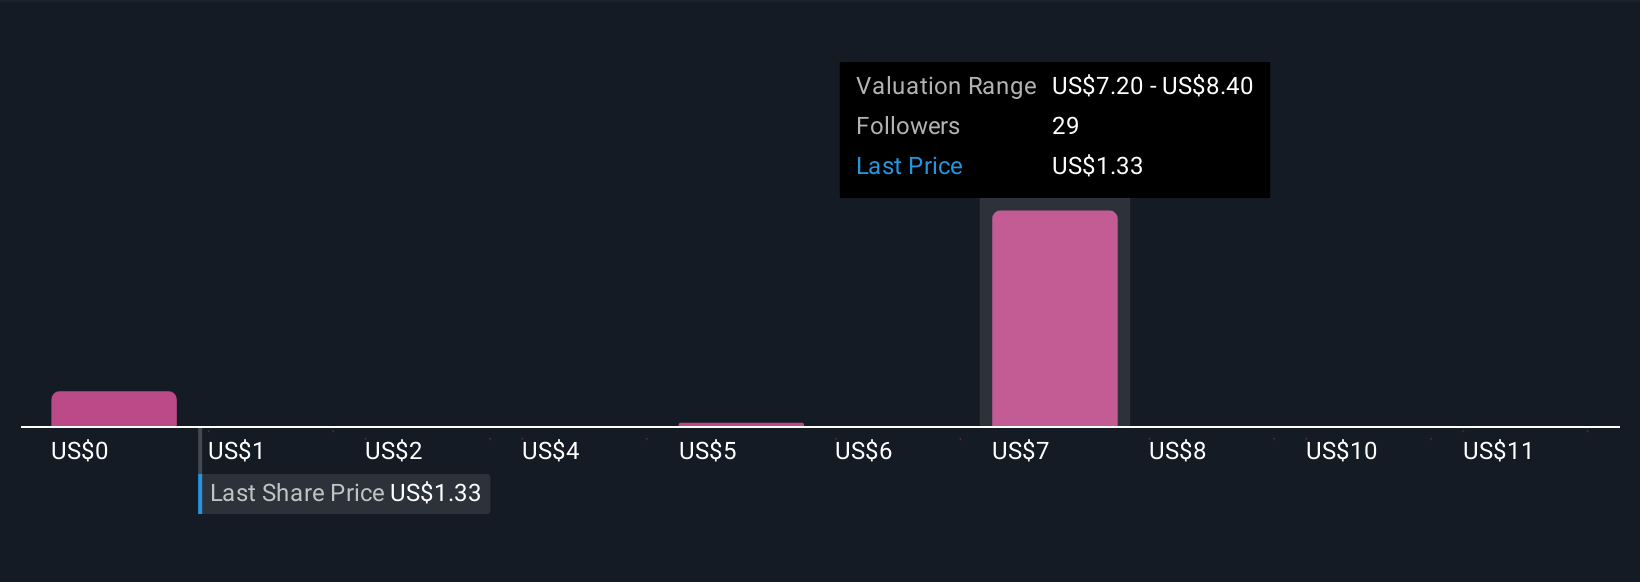Click the Last Share Price US$1.33 label
This screenshot has height=582, width=1640.
pos(345,493)
